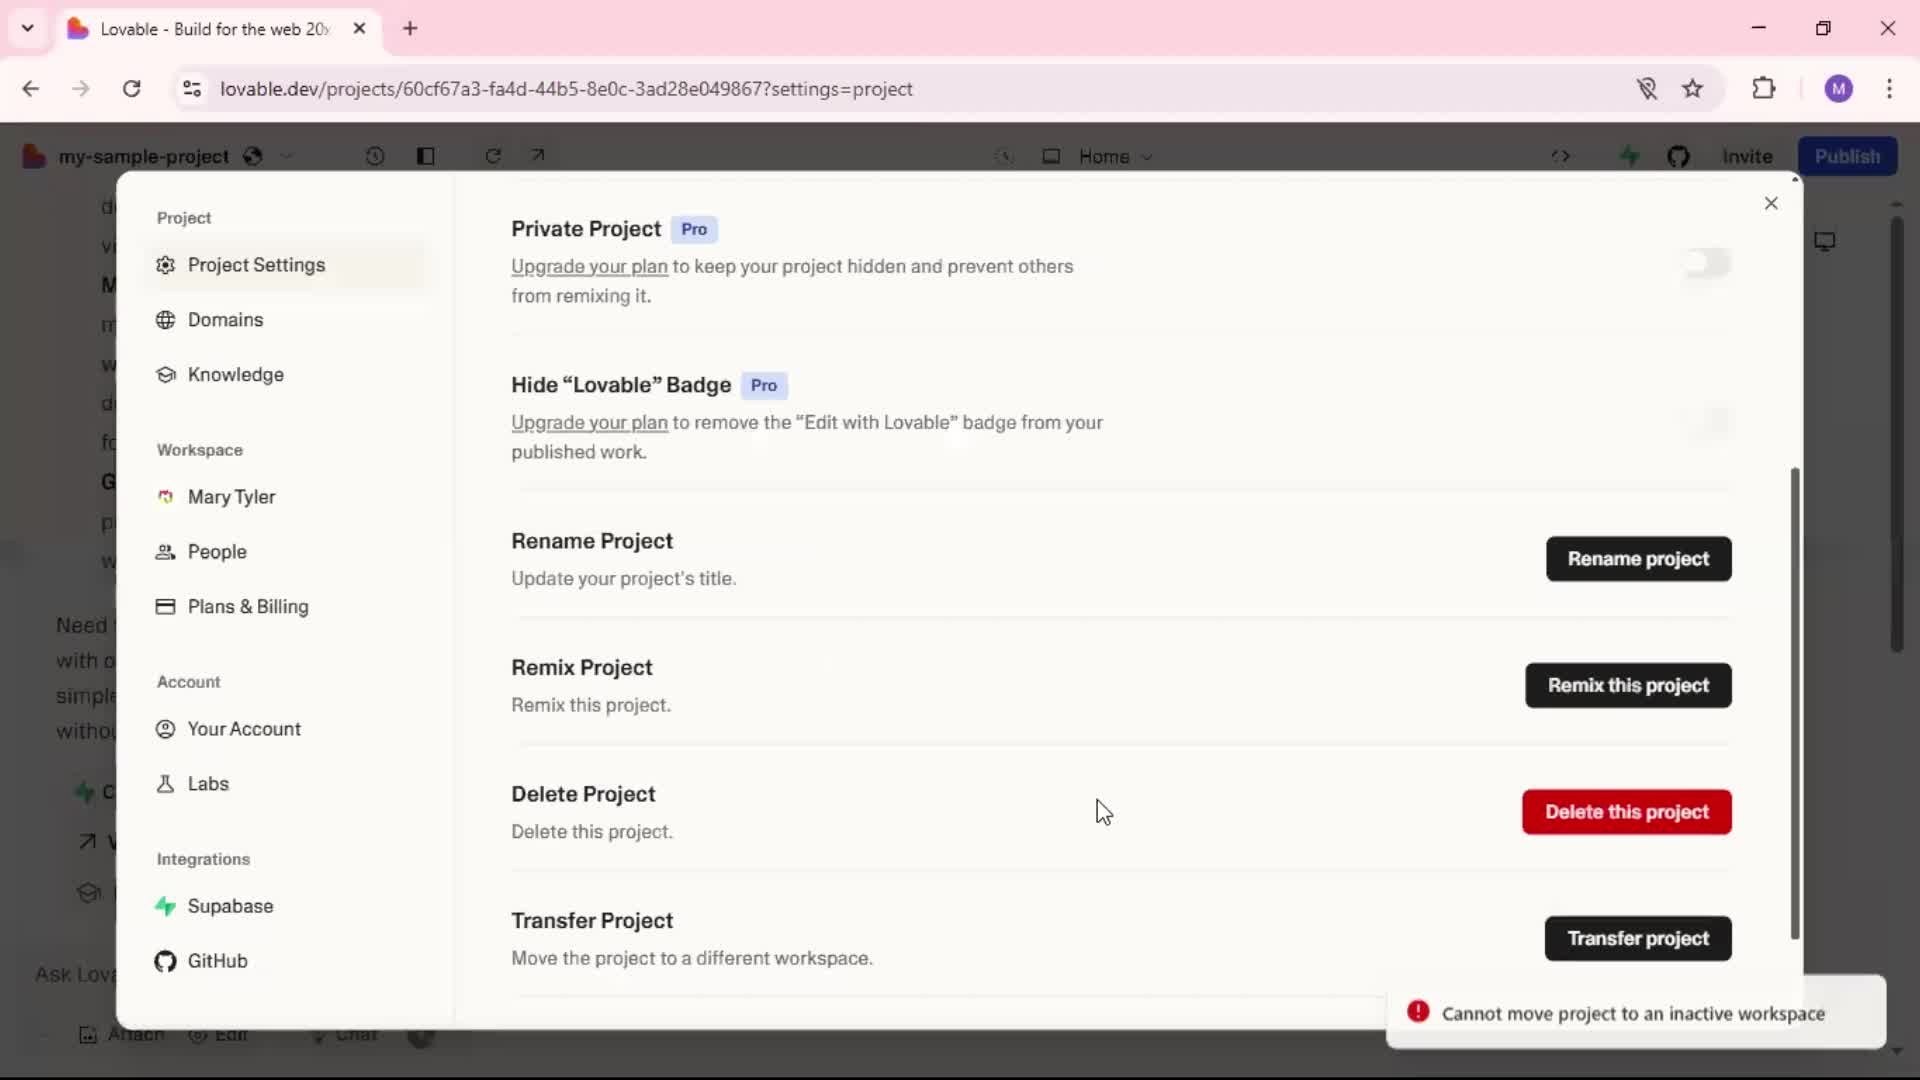Viewport: 1920px width, 1080px height.
Task: Toggle the Private Project switch
Action: pos(1706,264)
